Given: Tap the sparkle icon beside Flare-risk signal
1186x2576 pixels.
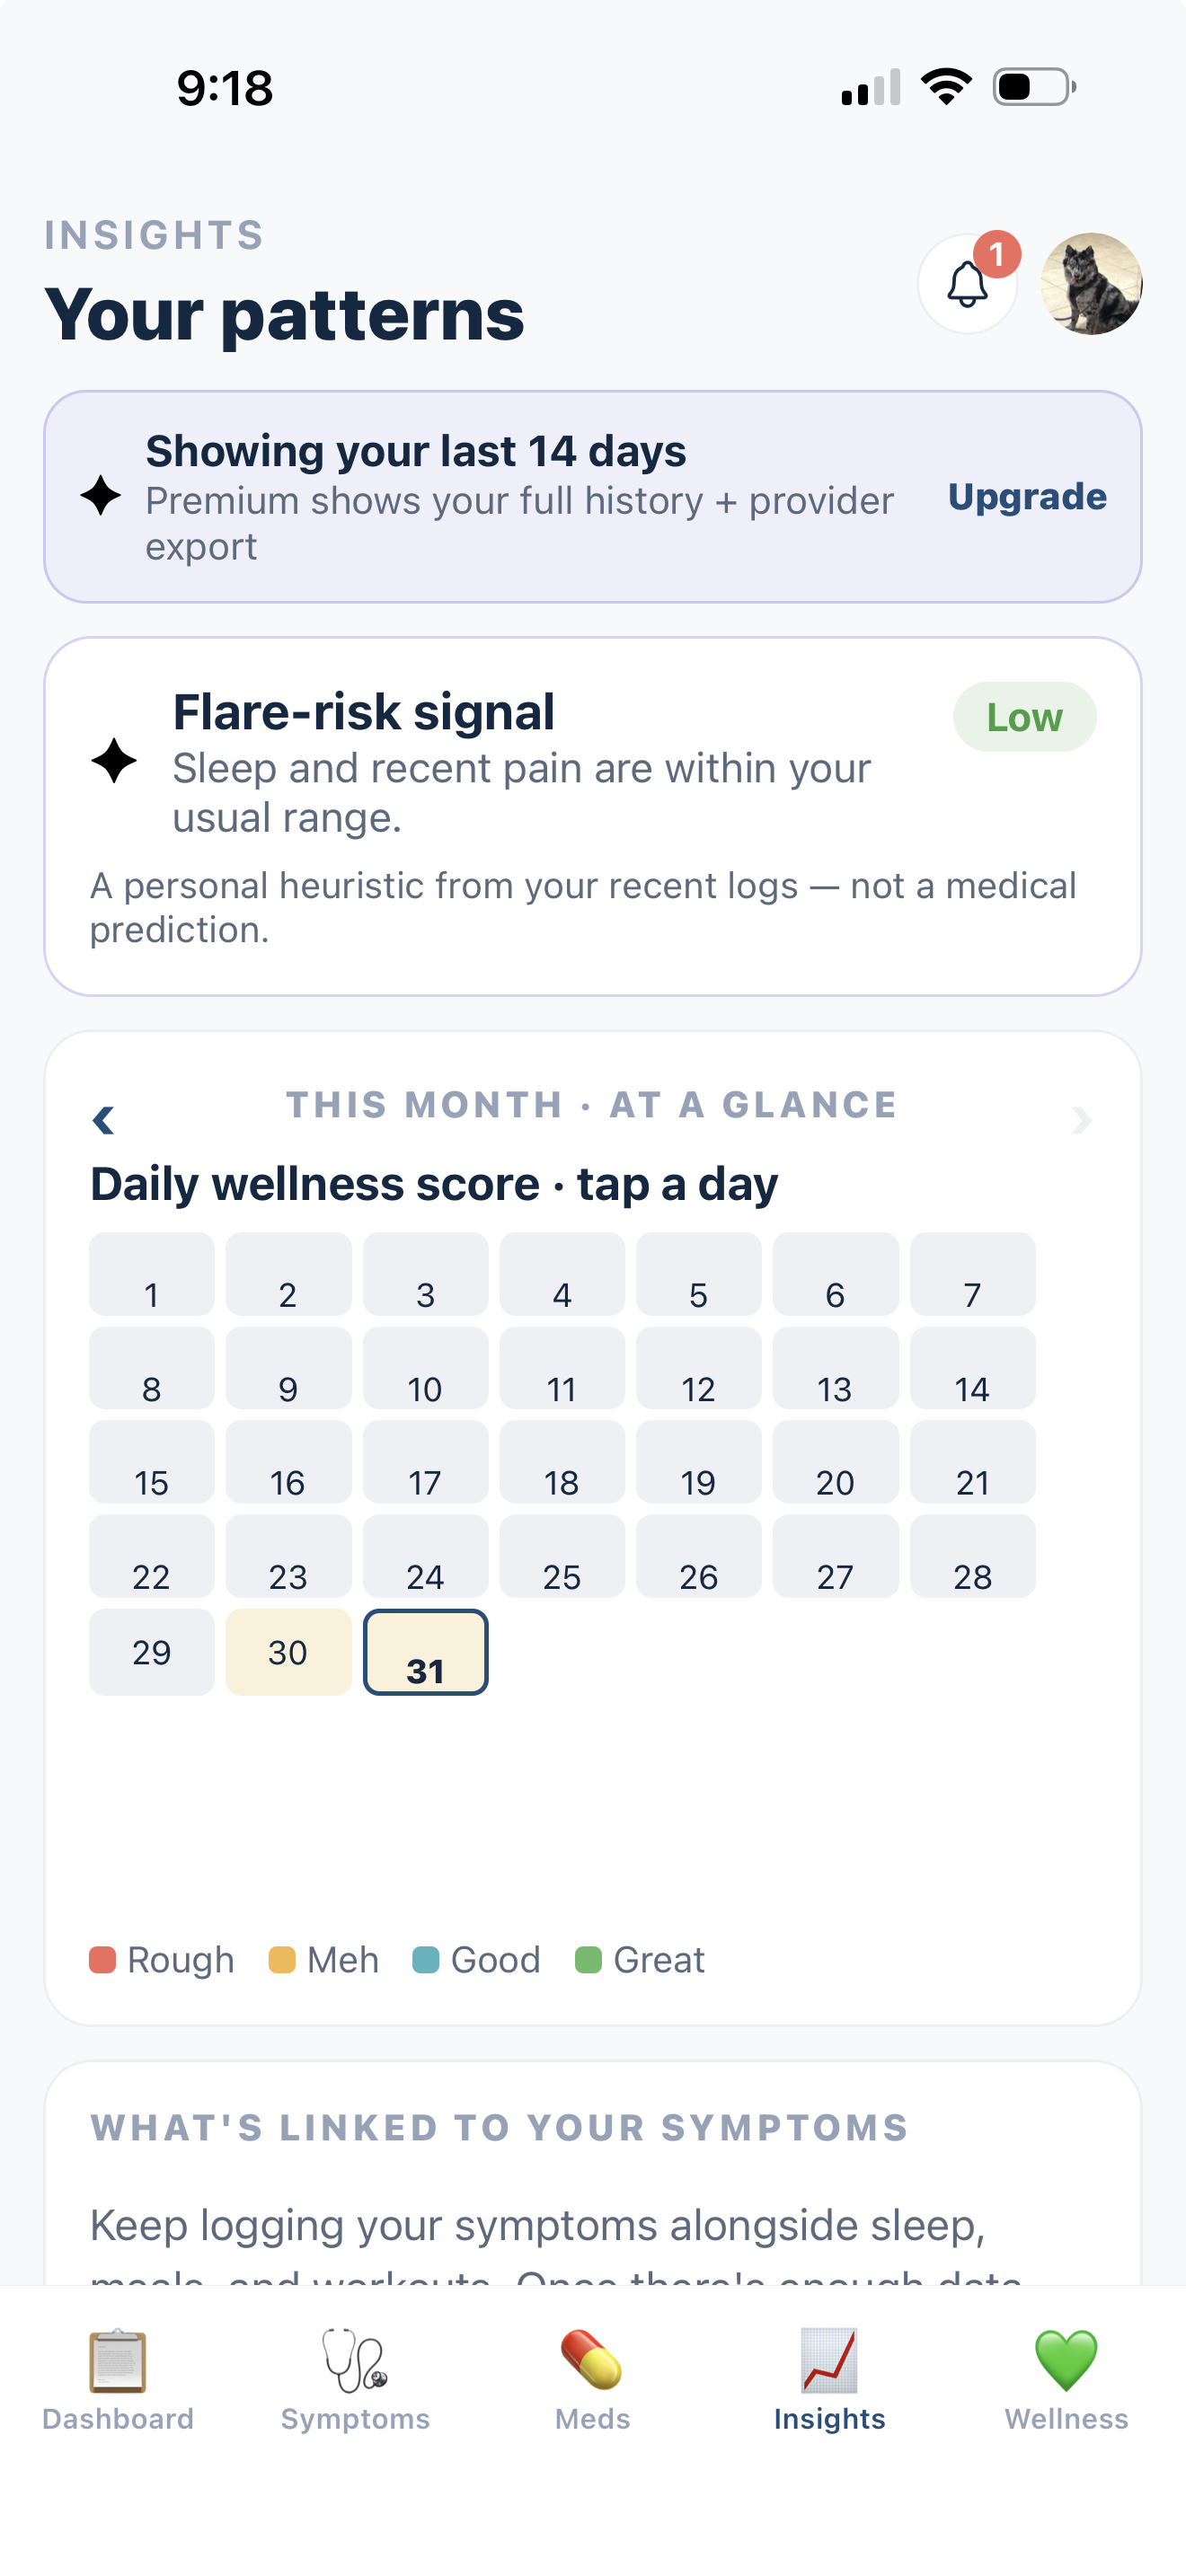Looking at the screenshot, I should 114,760.
